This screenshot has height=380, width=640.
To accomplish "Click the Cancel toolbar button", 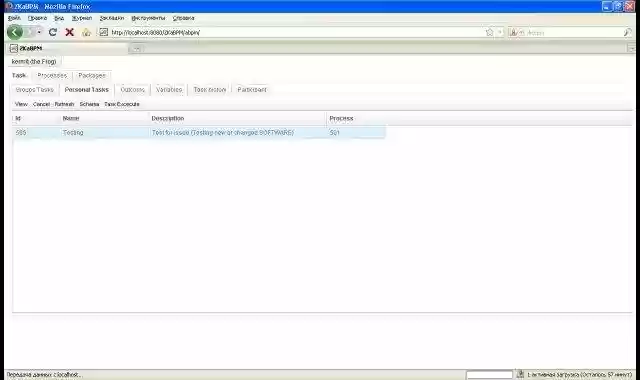I will coord(41,104).
